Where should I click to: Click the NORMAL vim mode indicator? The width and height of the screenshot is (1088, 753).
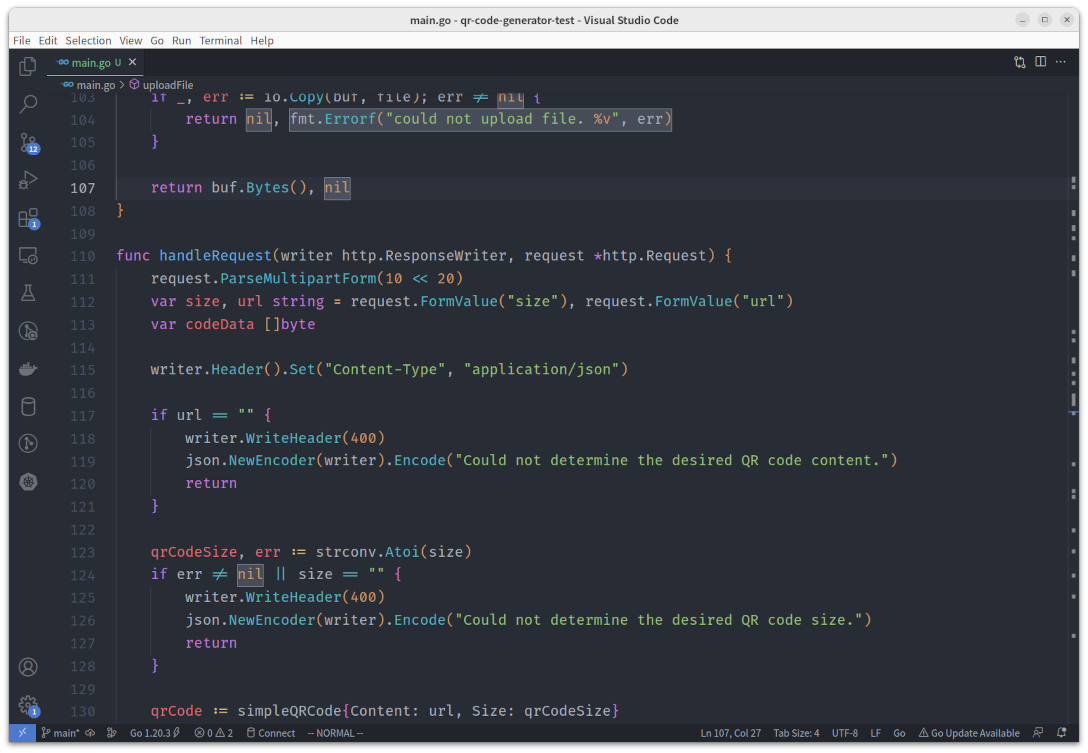pos(335,733)
